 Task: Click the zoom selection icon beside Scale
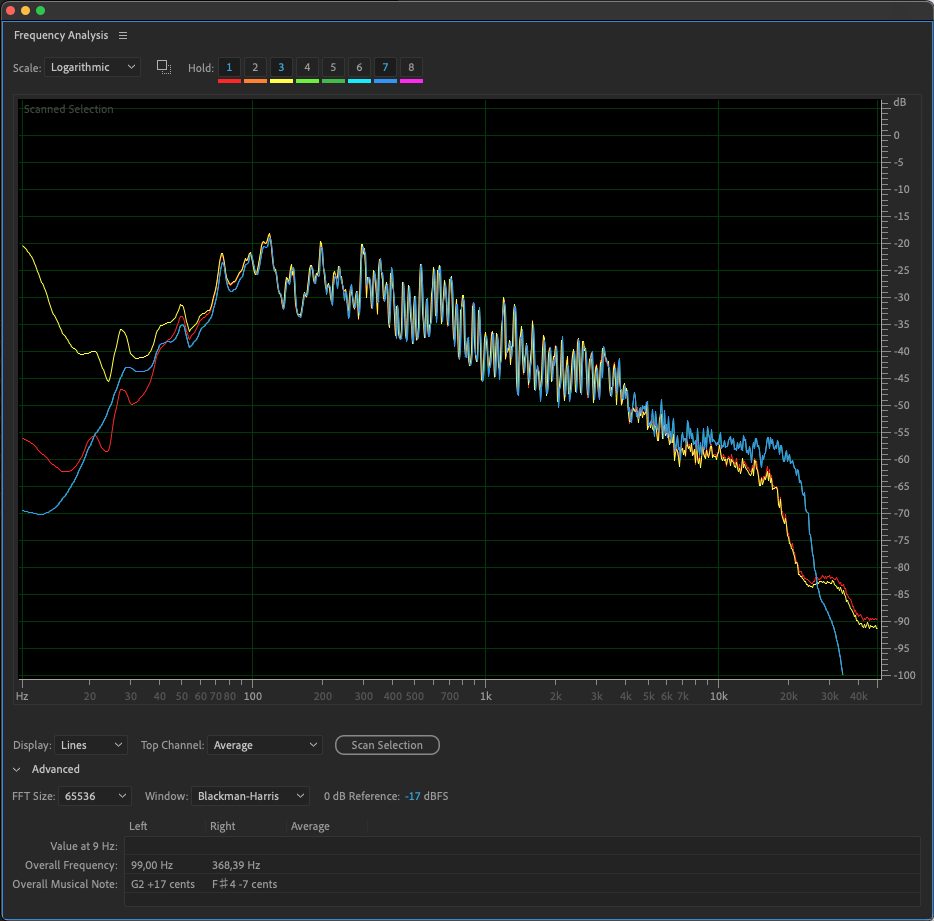(x=164, y=67)
